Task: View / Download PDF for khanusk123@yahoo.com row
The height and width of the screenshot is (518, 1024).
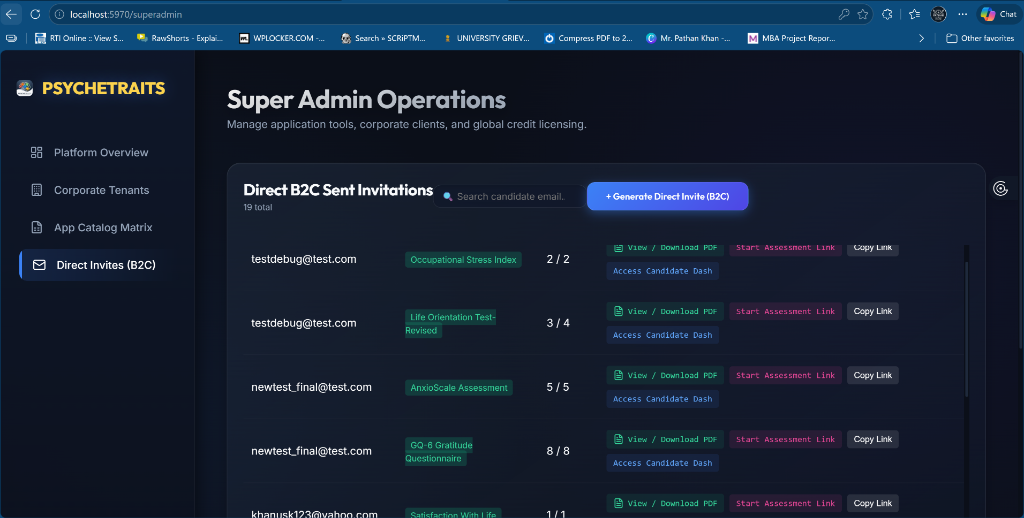Action: (x=665, y=504)
